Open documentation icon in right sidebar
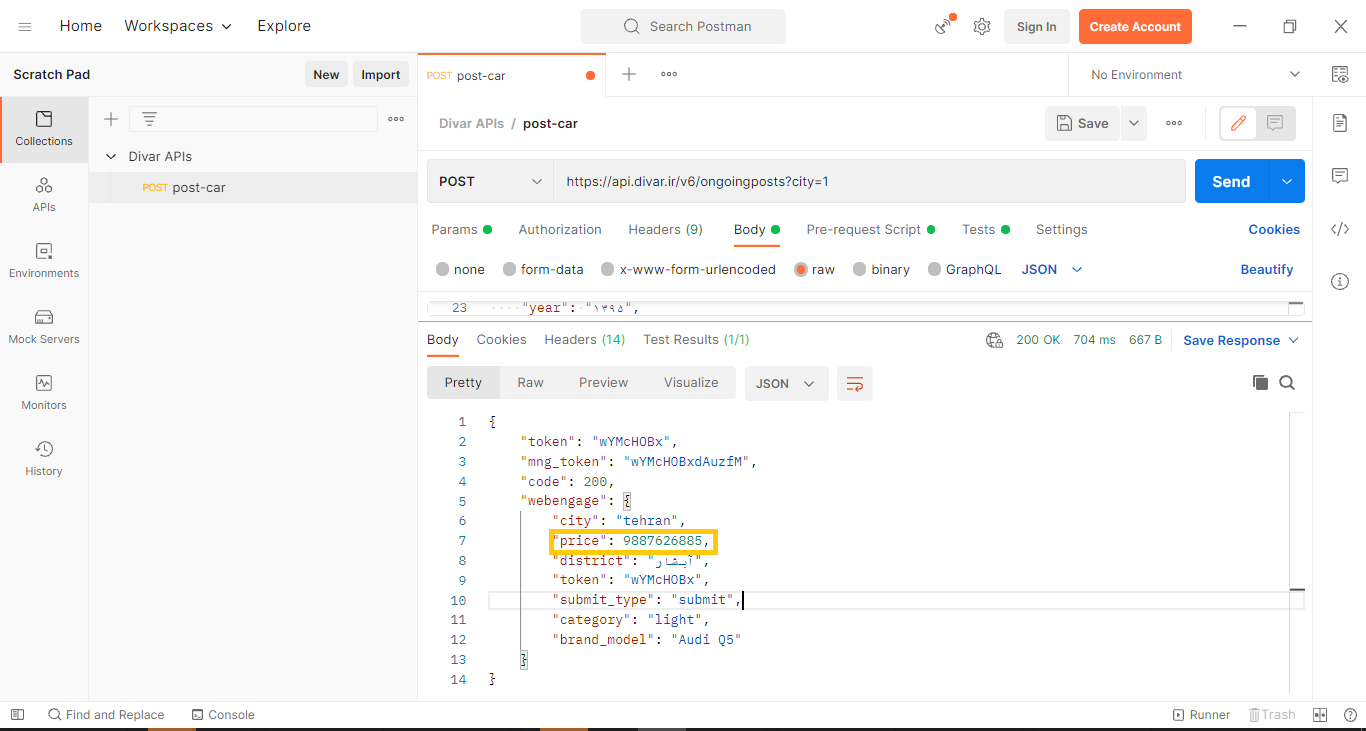Screen dimensions: 1366x731 point(1340,122)
